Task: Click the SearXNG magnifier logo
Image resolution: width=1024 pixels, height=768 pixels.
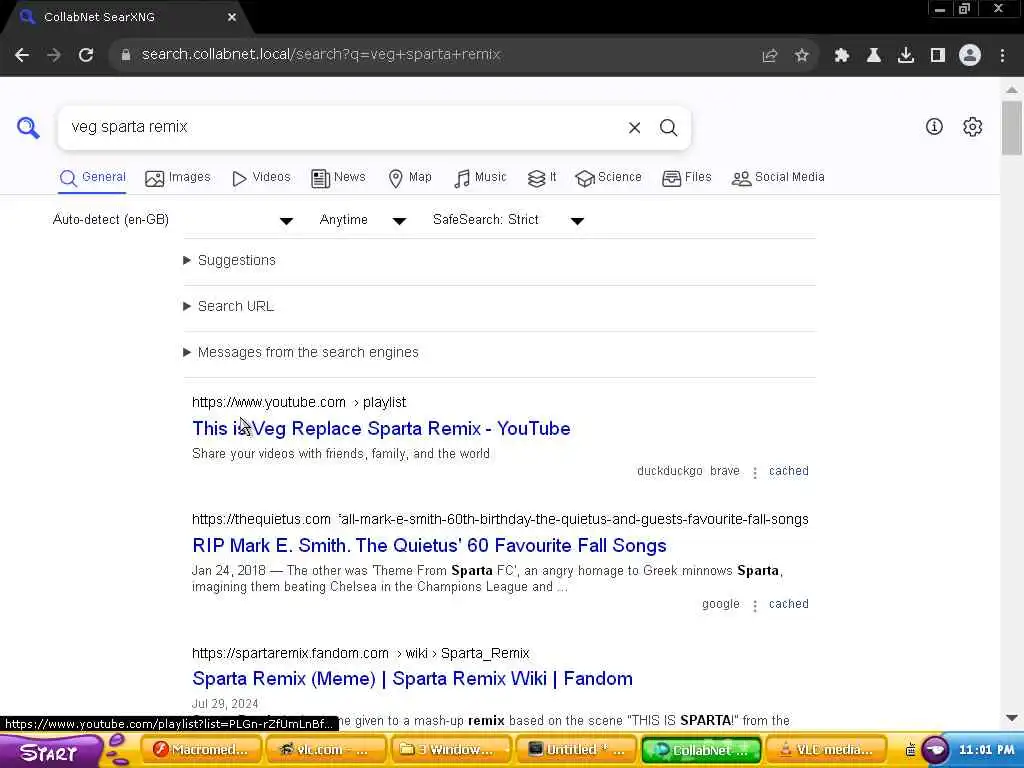Action: 28,127
